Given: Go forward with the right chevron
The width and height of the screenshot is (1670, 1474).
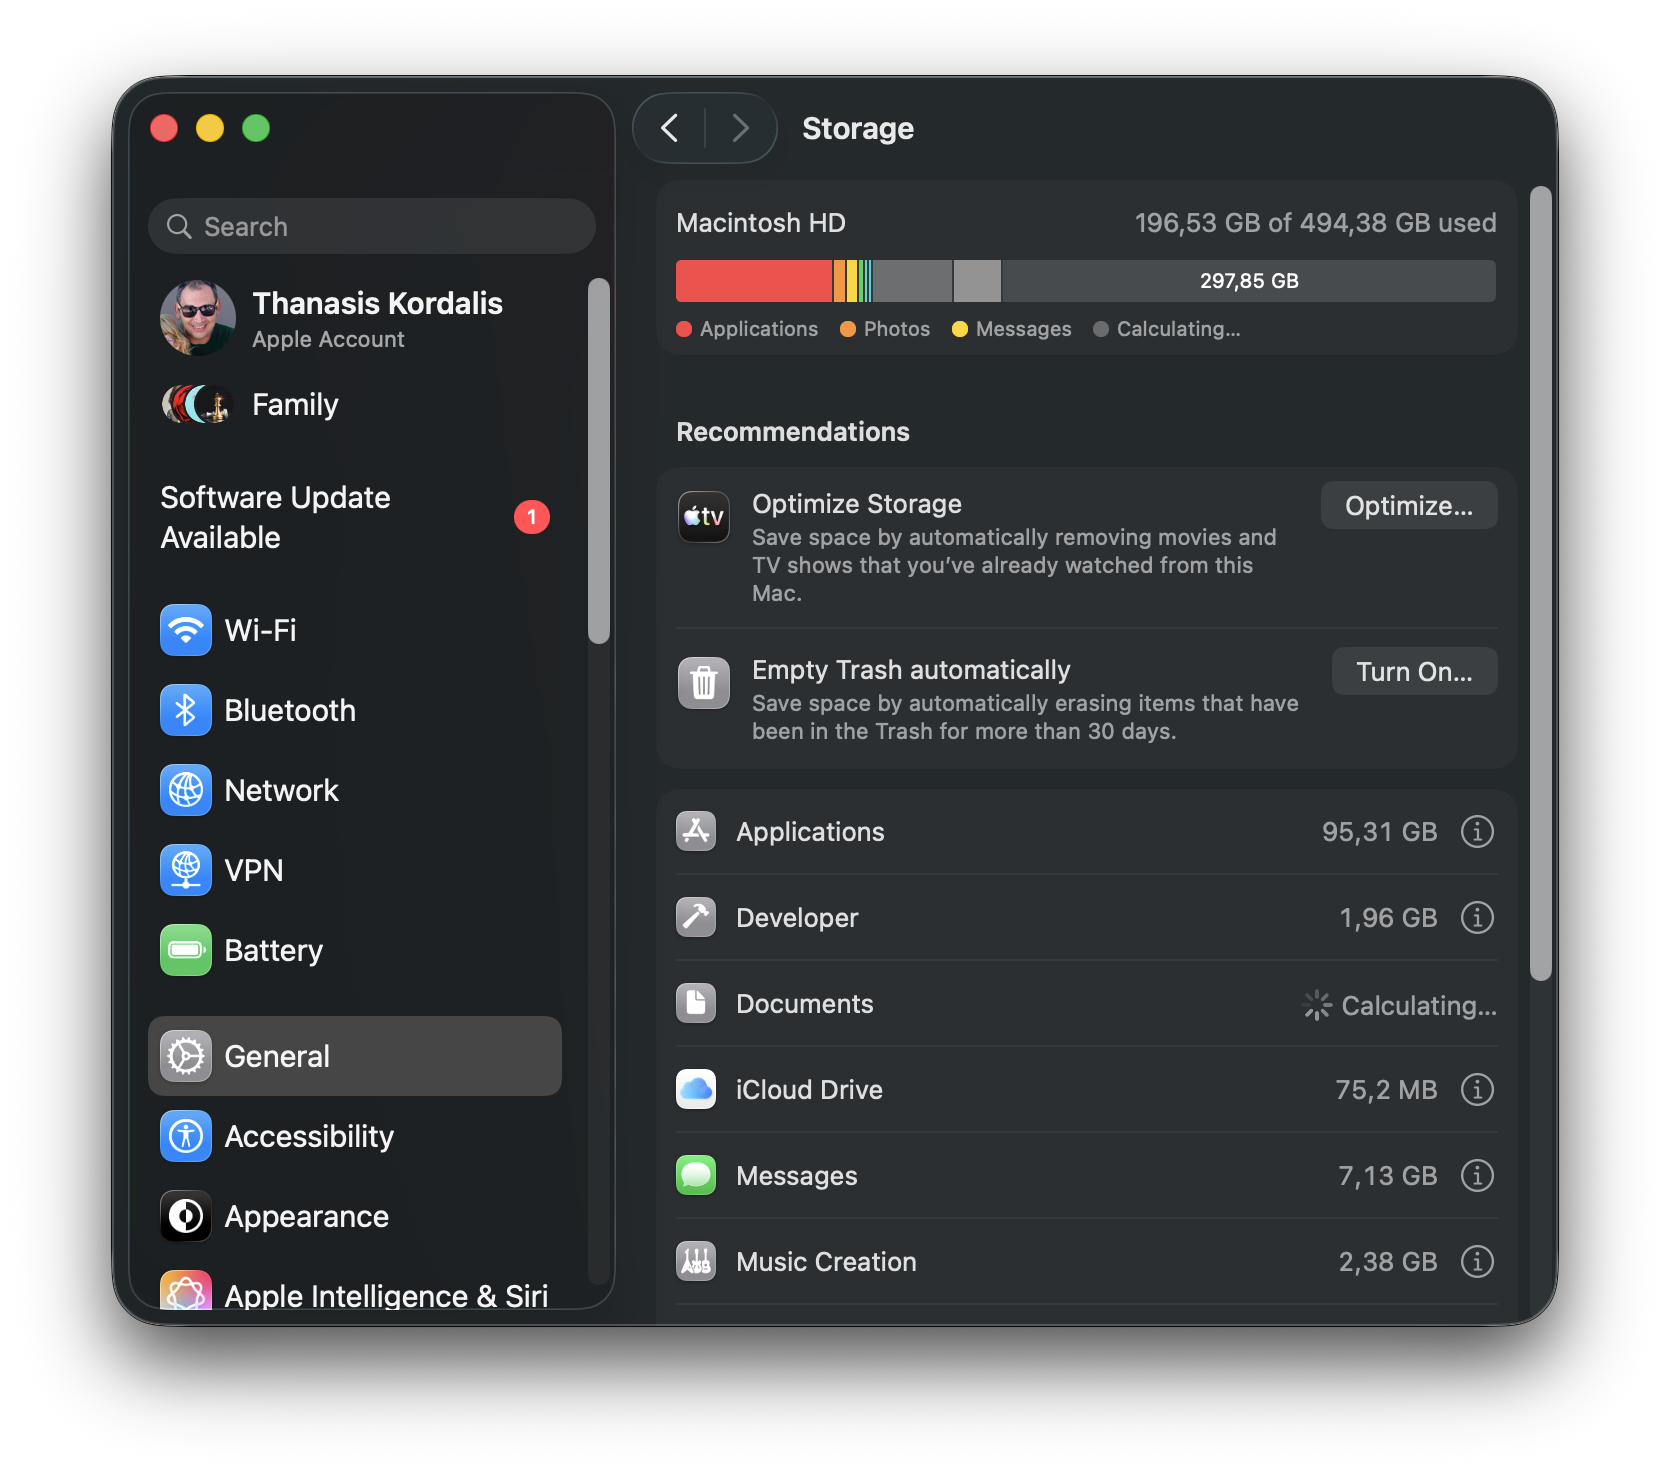Looking at the screenshot, I should click(740, 128).
